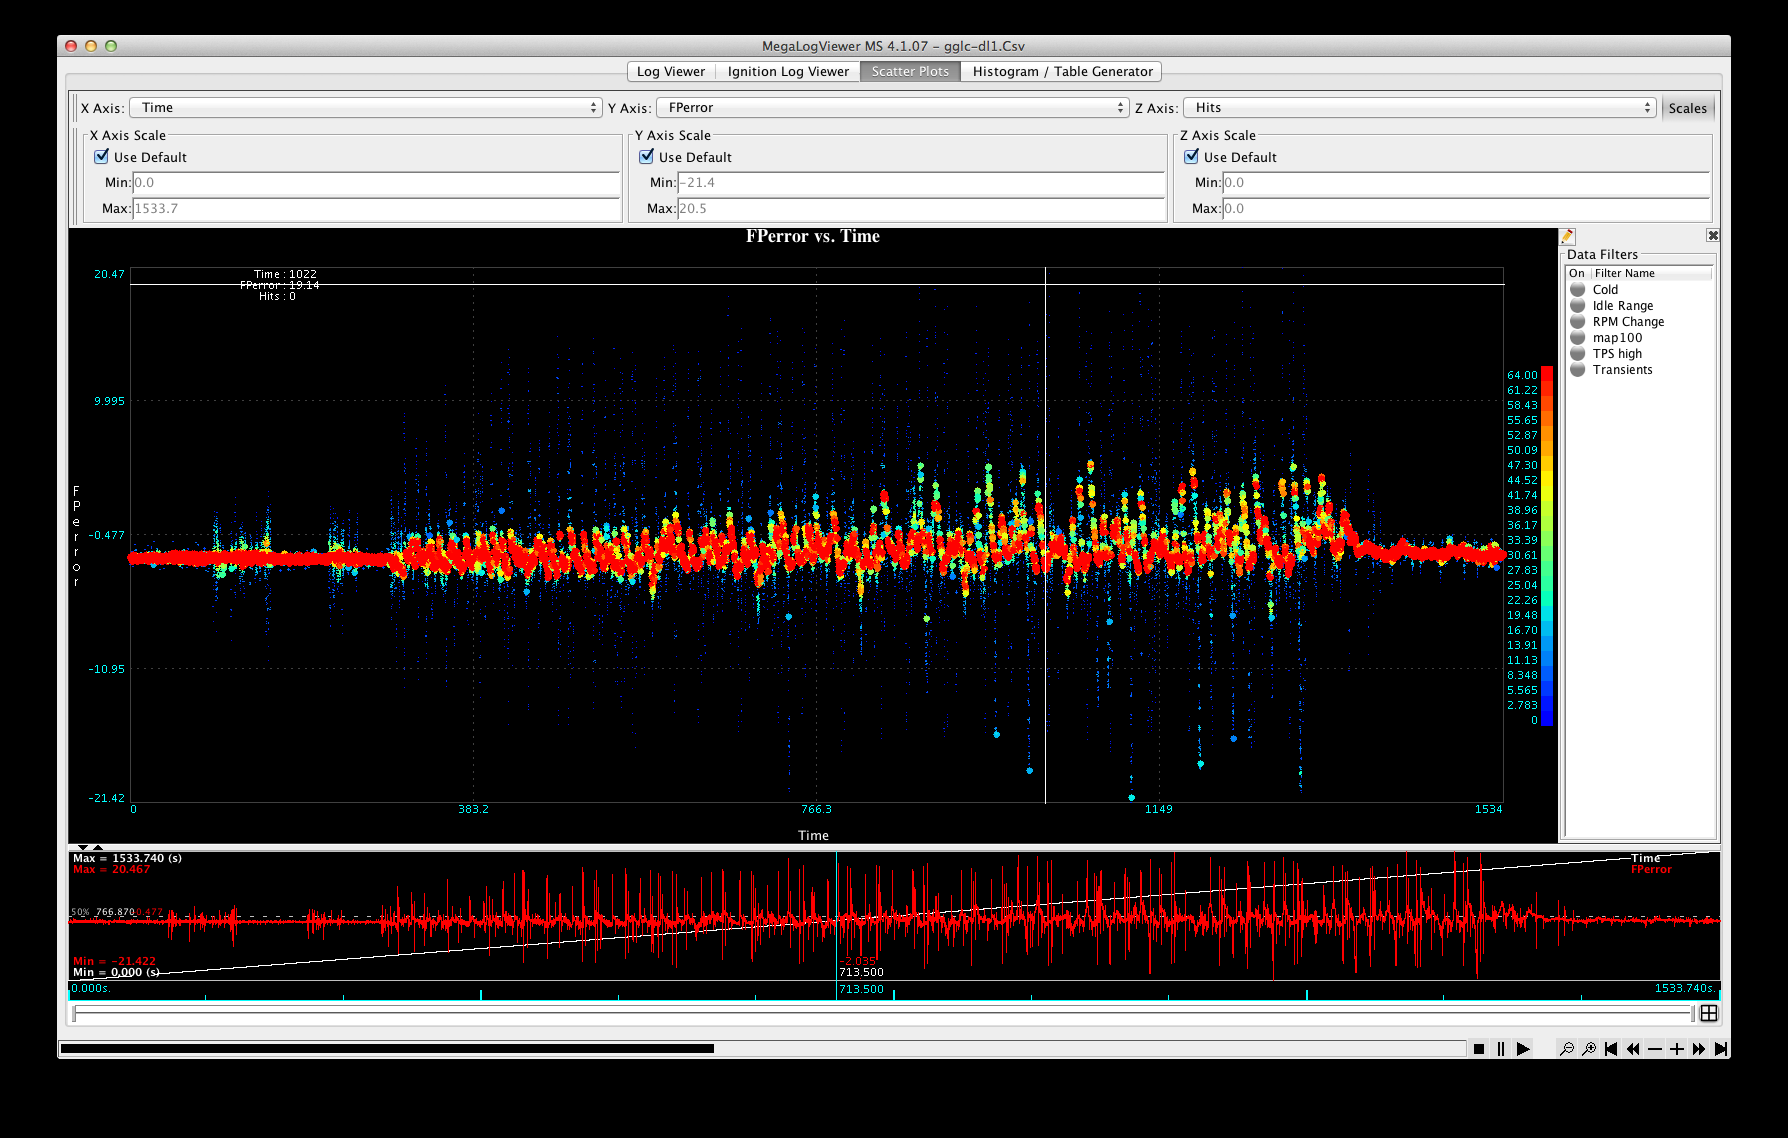
Task: Click the play button in playback controls
Action: click(x=1522, y=1049)
